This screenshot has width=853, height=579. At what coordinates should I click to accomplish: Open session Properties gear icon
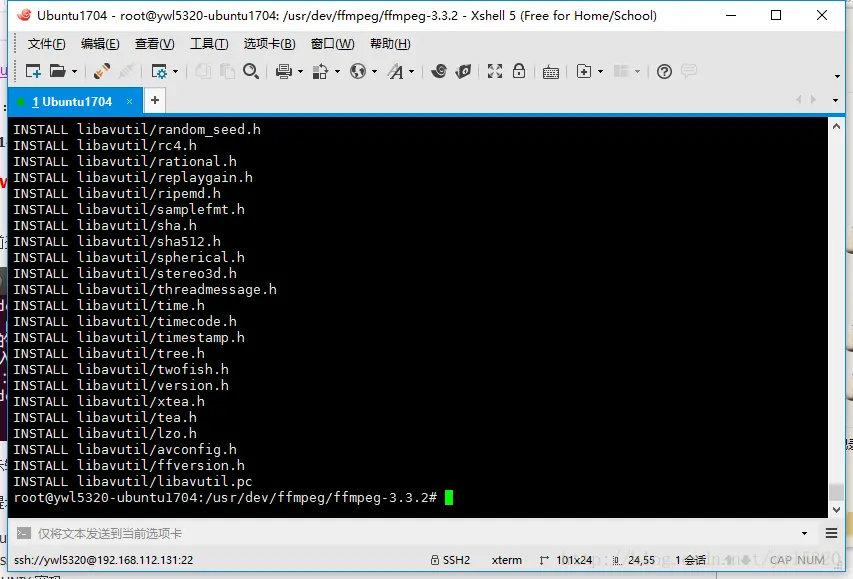[x=159, y=71]
